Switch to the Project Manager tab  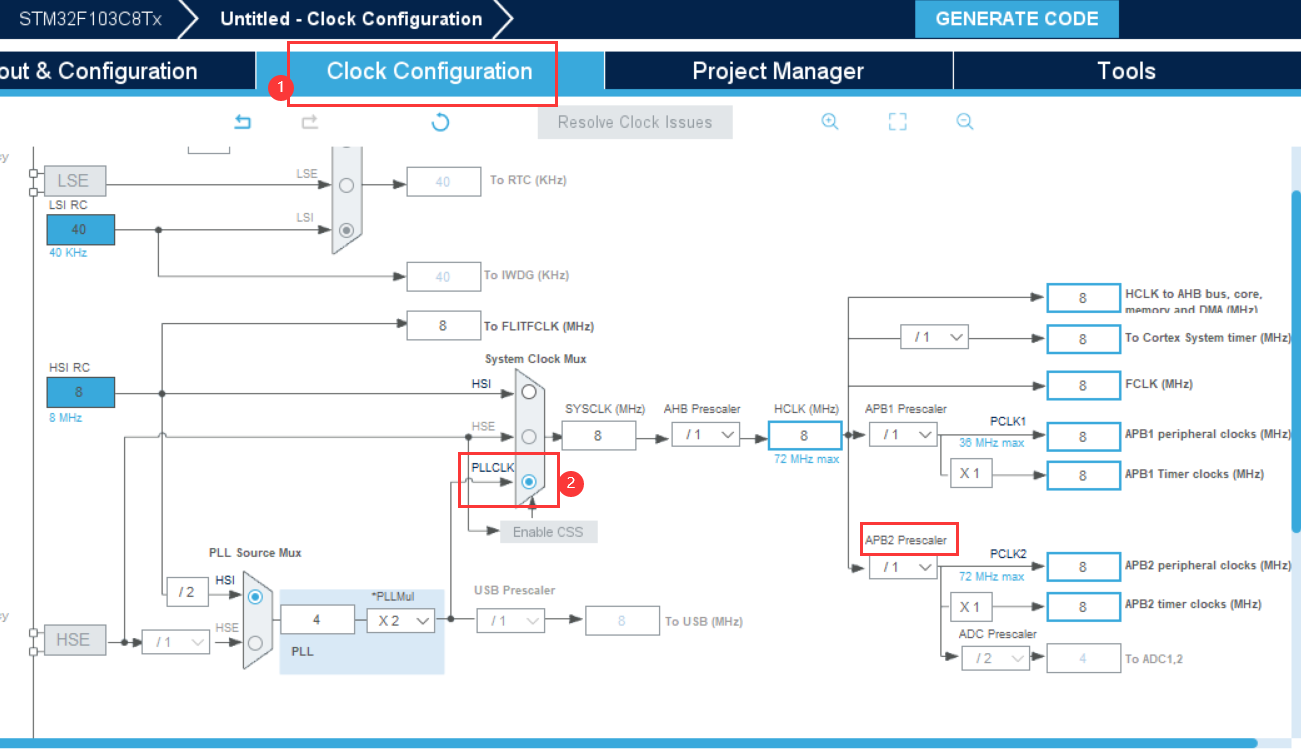(778, 71)
